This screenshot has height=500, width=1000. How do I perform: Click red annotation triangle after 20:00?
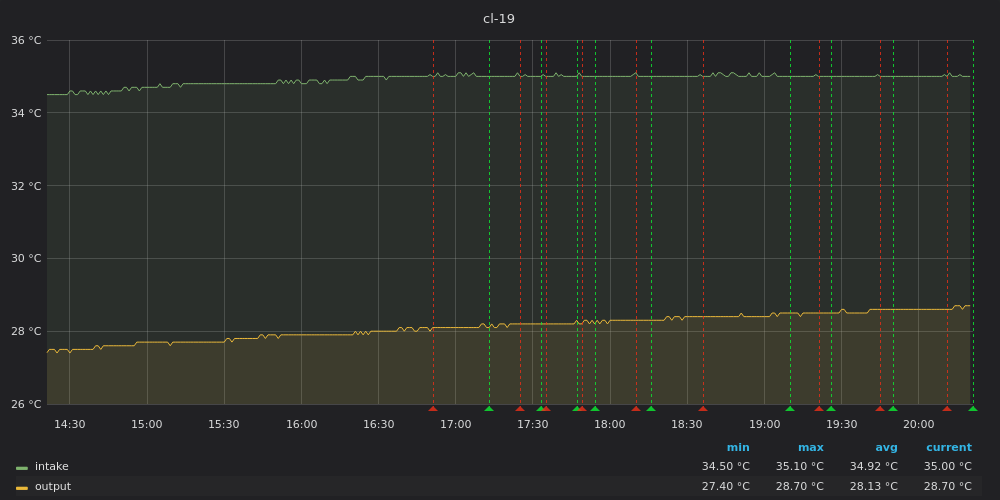tap(947, 408)
